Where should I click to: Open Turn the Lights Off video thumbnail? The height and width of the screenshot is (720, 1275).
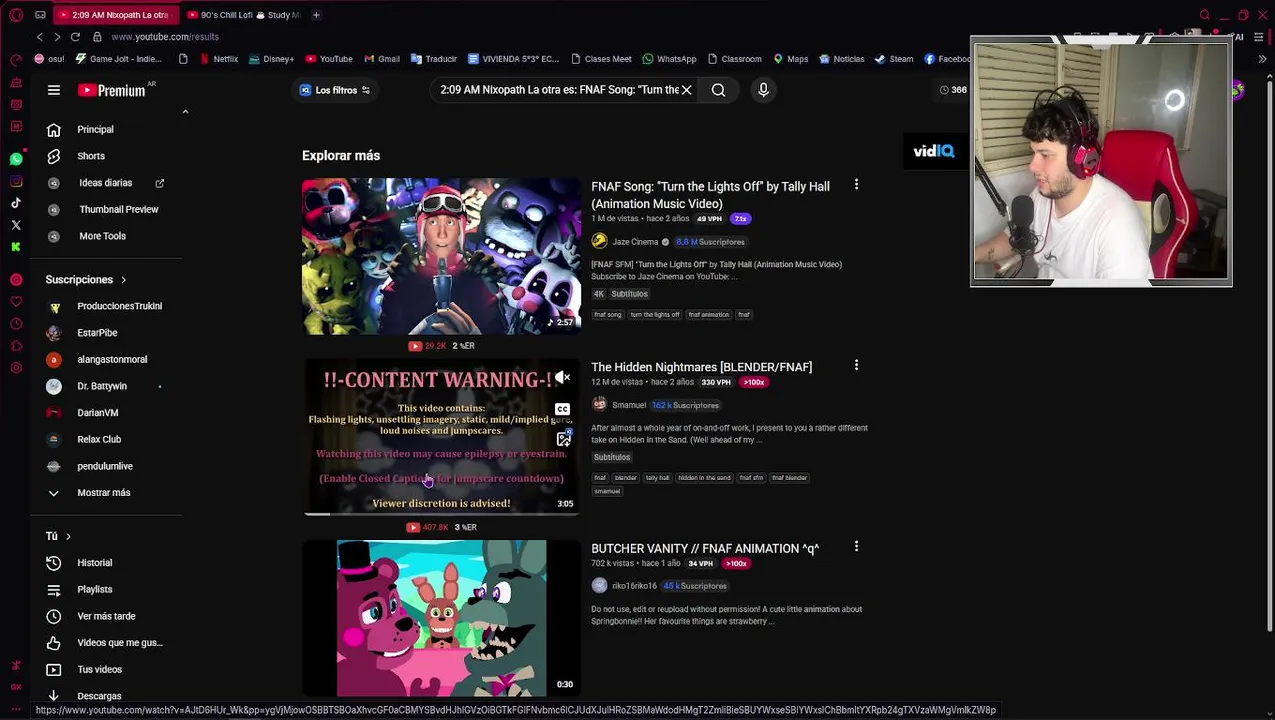441,256
